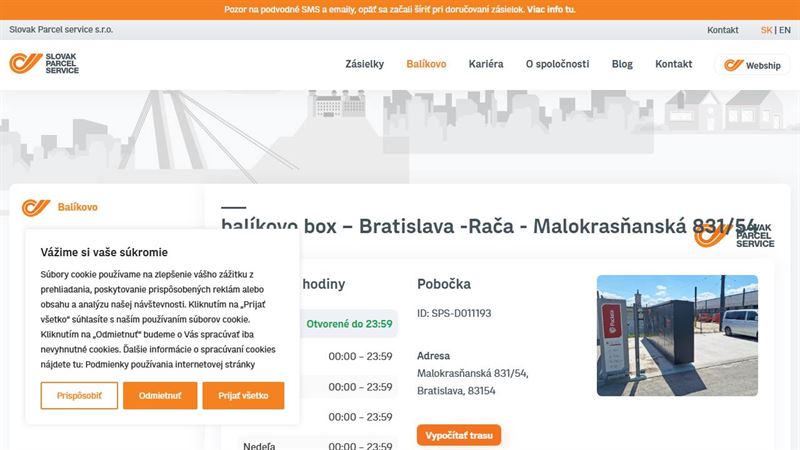Click the address Malokrasňanská 831/54, line
The image size is (800, 450).
click(x=472, y=373)
